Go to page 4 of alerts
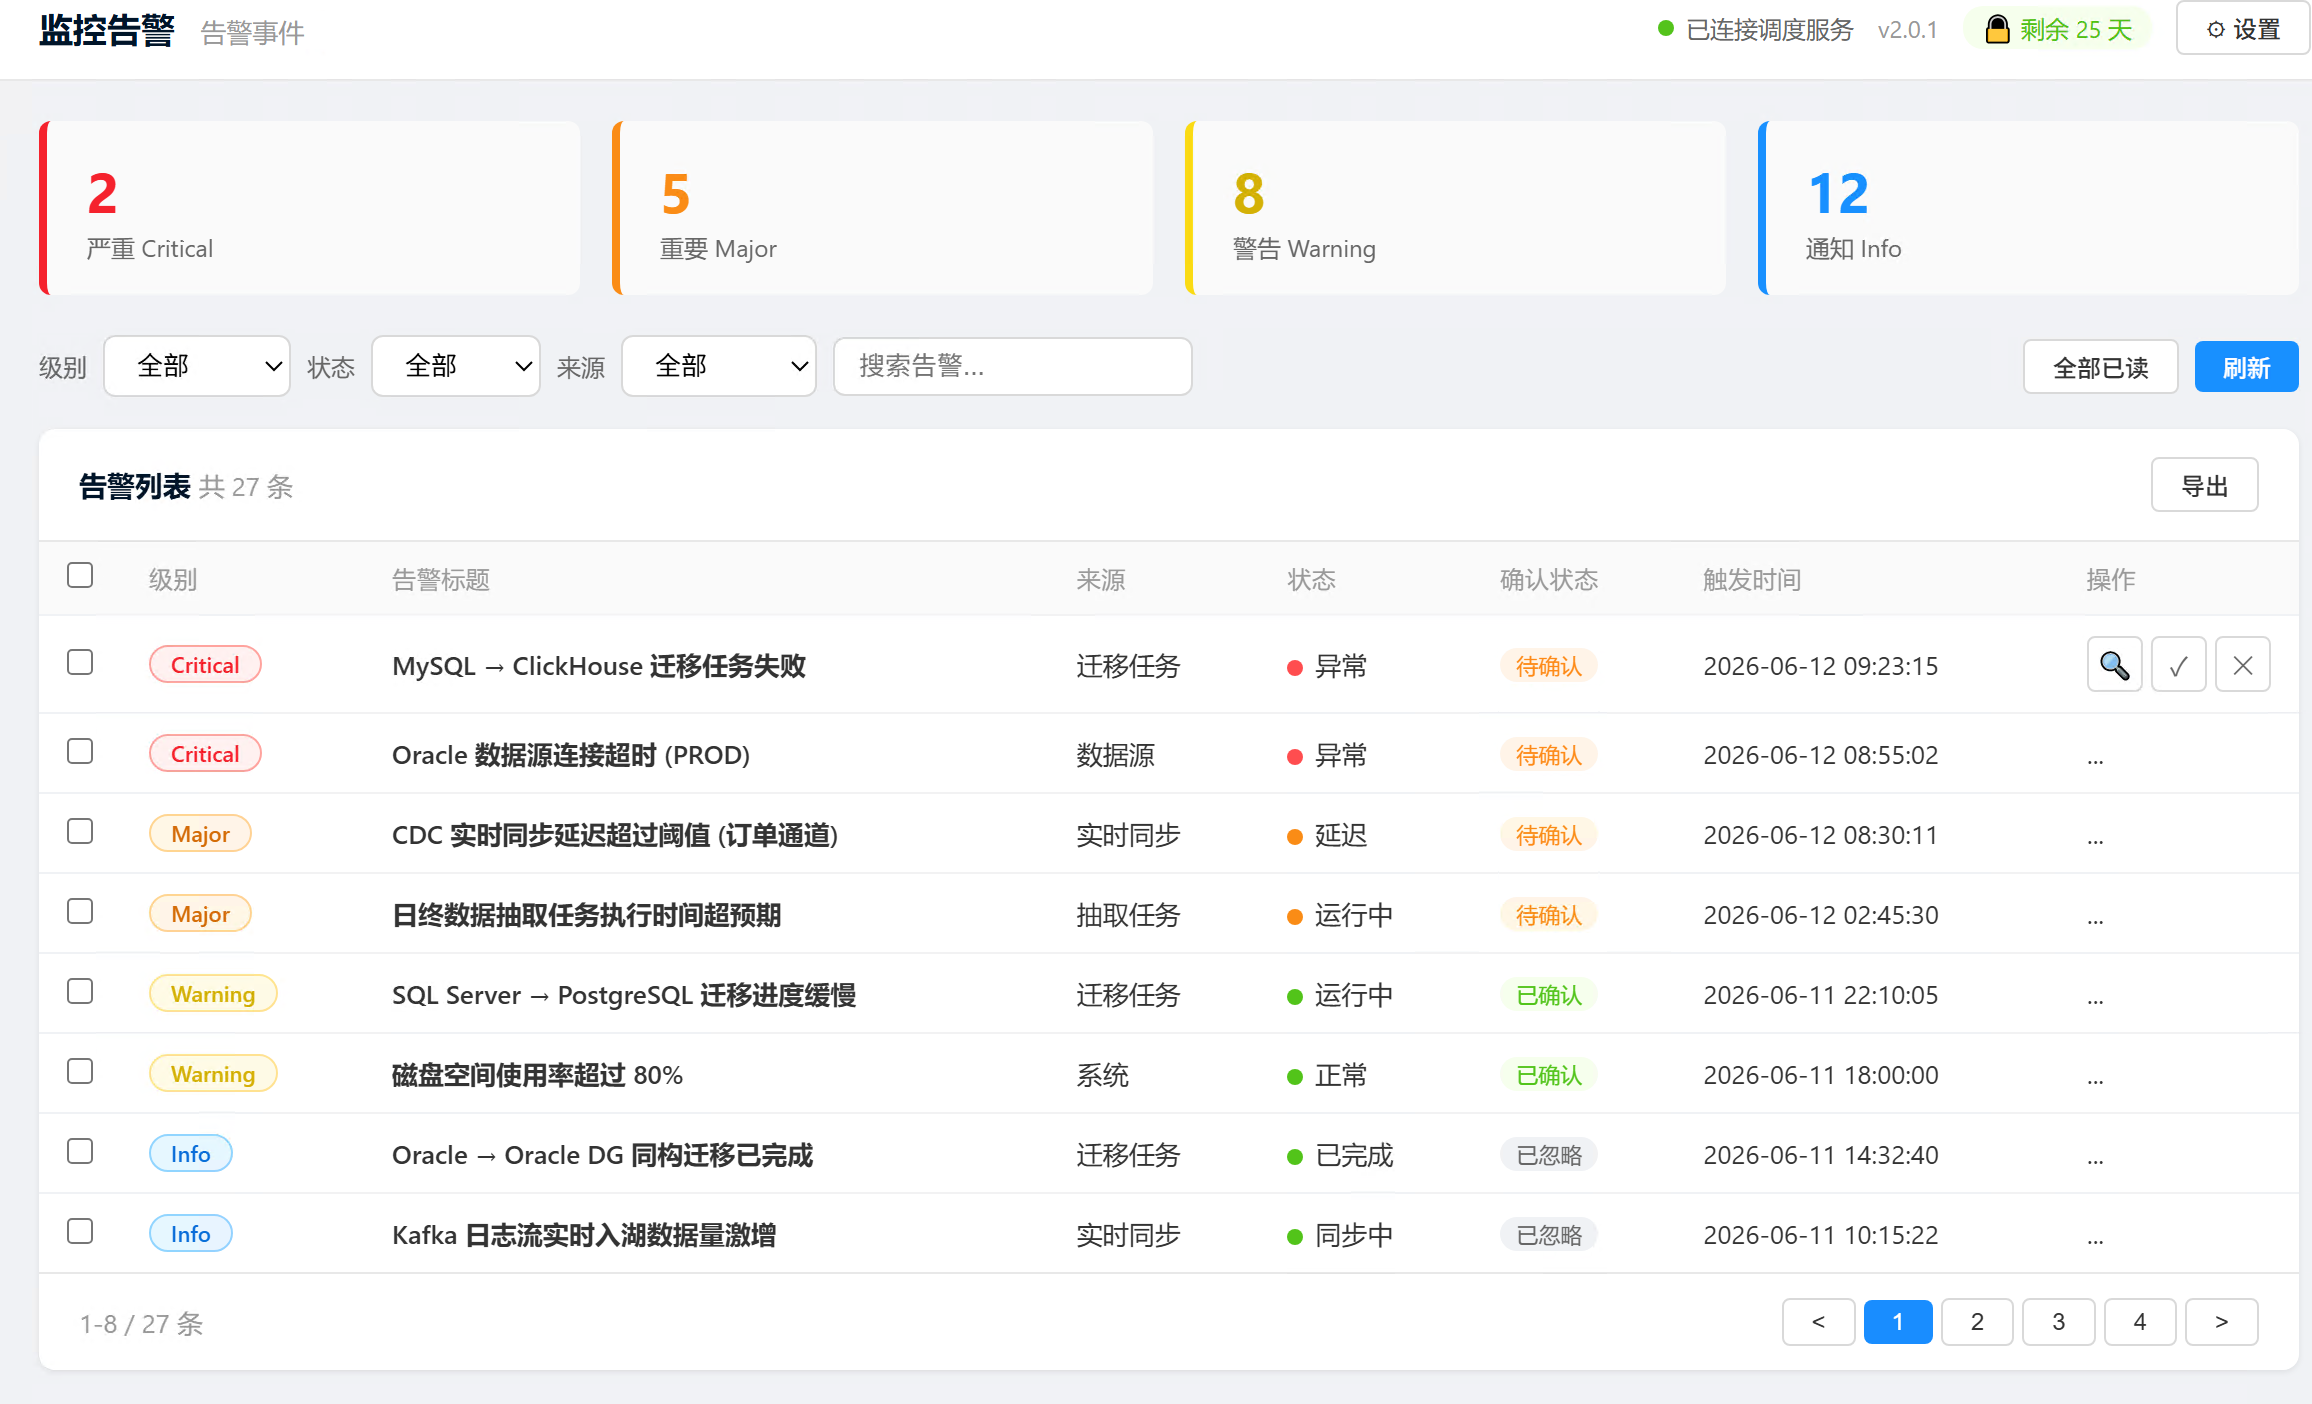 (2140, 1322)
